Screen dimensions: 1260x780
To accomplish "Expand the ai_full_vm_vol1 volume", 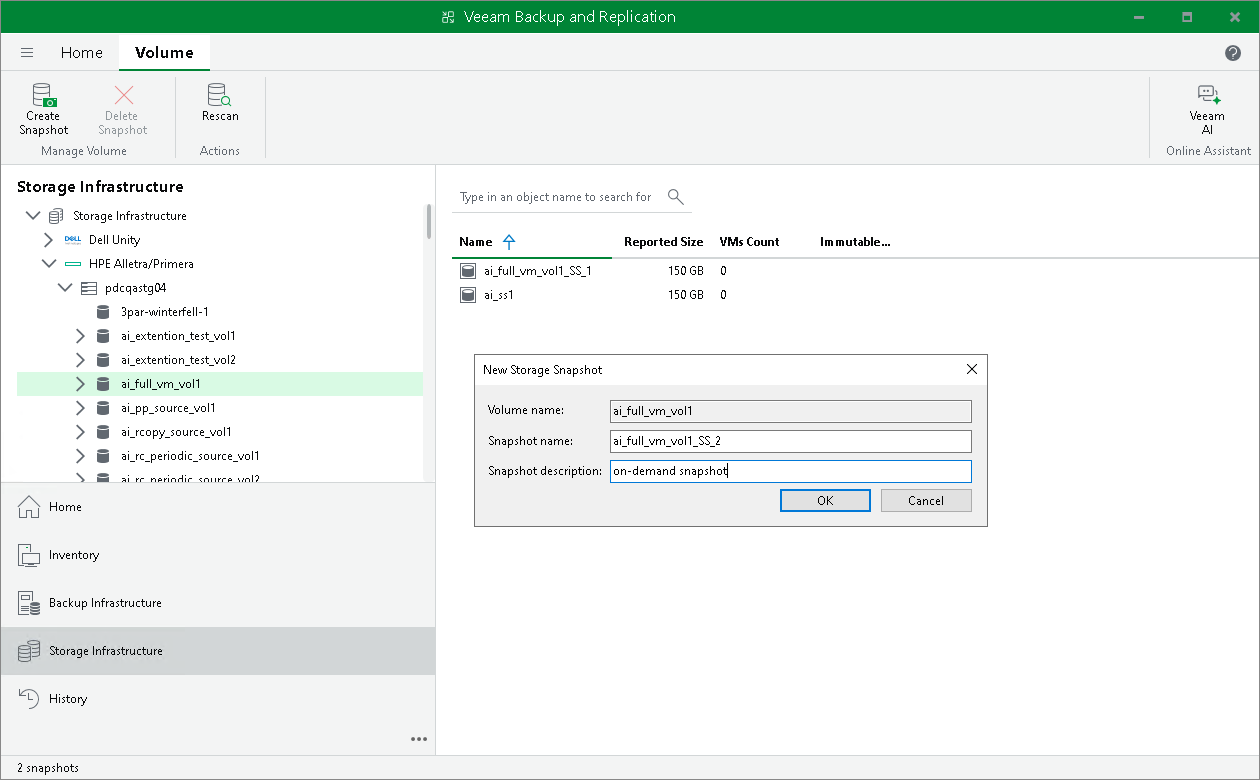I will pyautogui.click(x=81, y=384).
